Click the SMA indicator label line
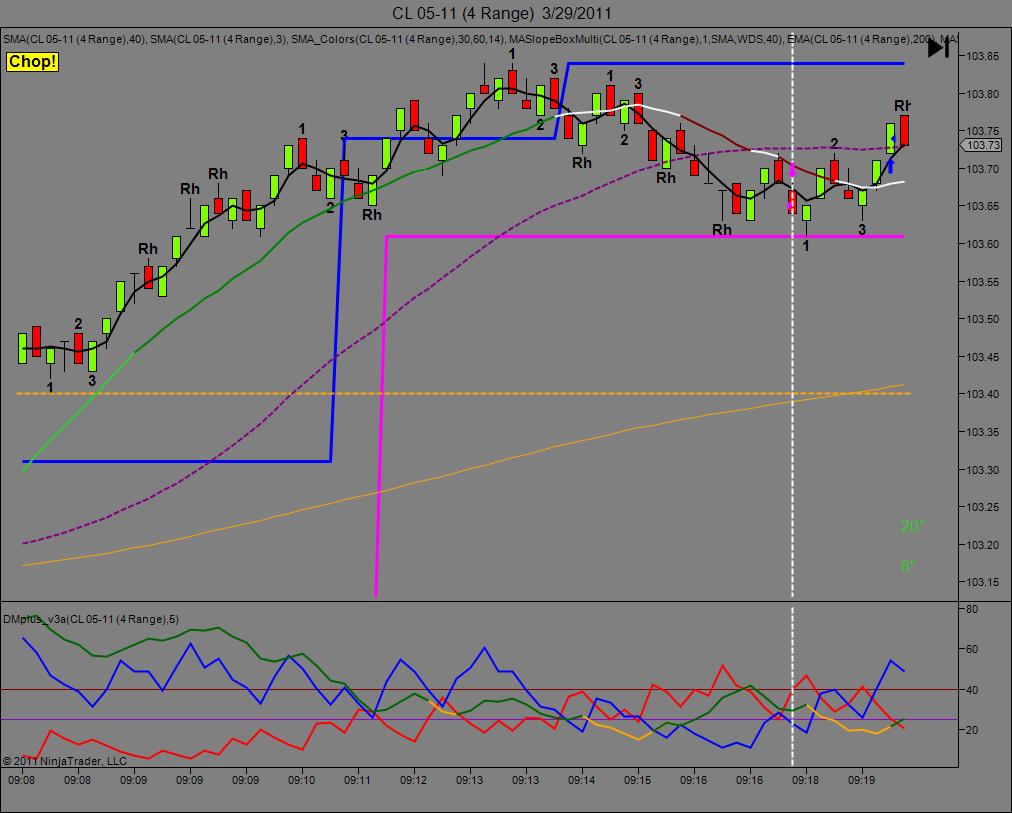 point(480,39)
